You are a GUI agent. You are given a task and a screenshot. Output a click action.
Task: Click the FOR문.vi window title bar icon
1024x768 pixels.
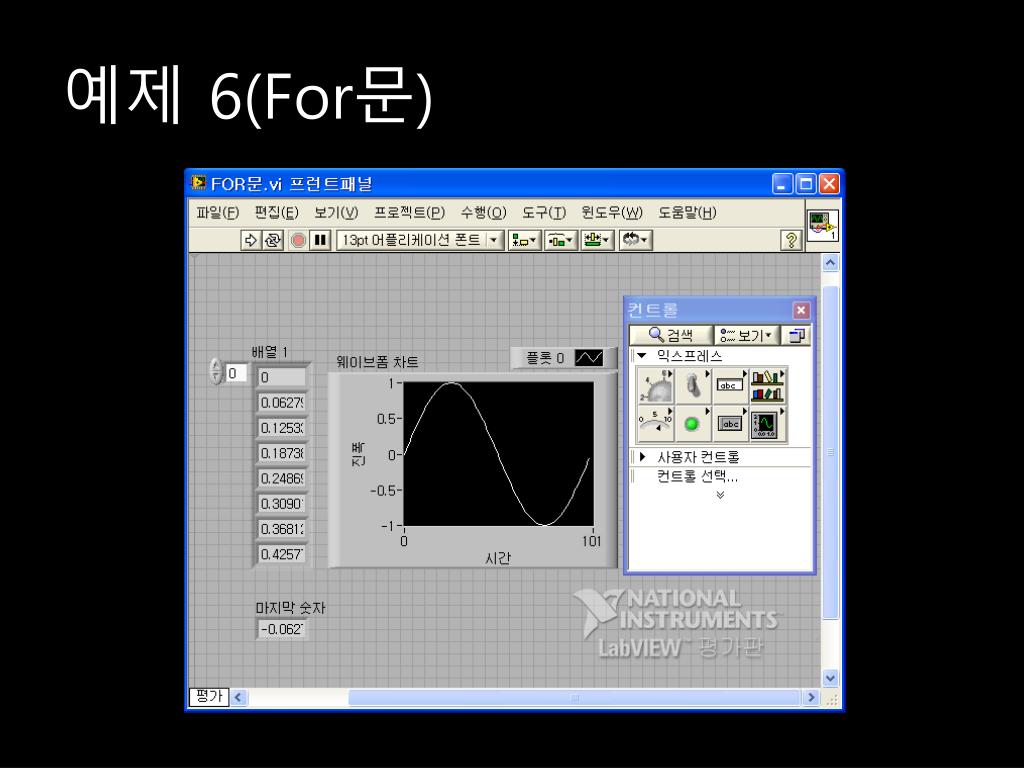click(199, 183)
